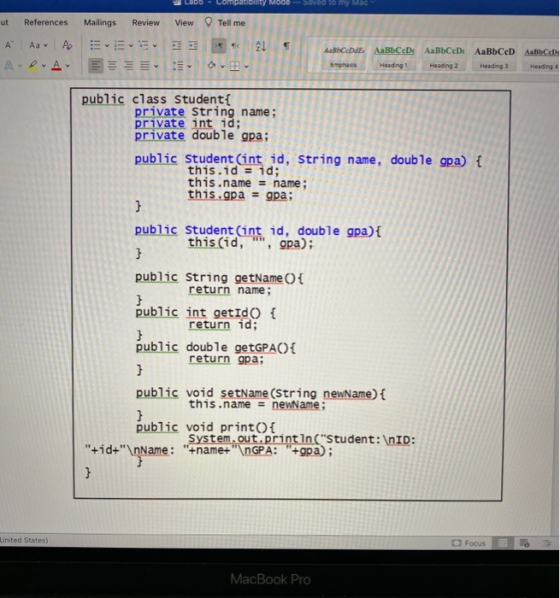
Task: Click the line 'this(id, "", gpa);'
Action: [250, 243]
